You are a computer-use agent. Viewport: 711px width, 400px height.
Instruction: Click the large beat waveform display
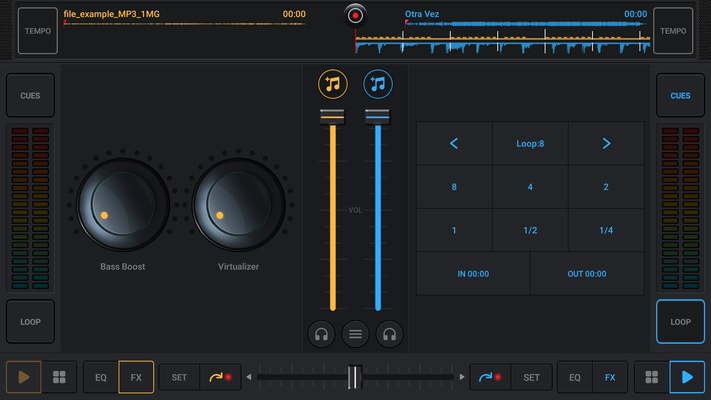(x=502, y=42)
